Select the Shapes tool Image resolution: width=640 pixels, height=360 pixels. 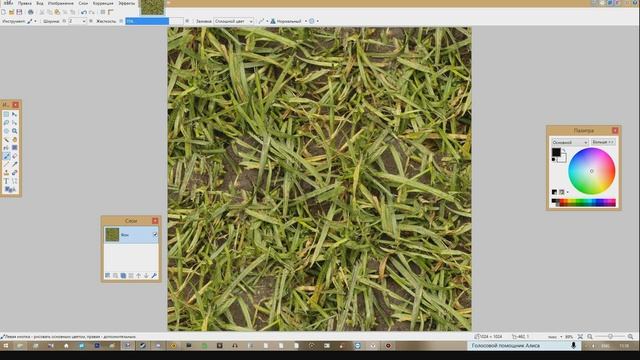9,189
